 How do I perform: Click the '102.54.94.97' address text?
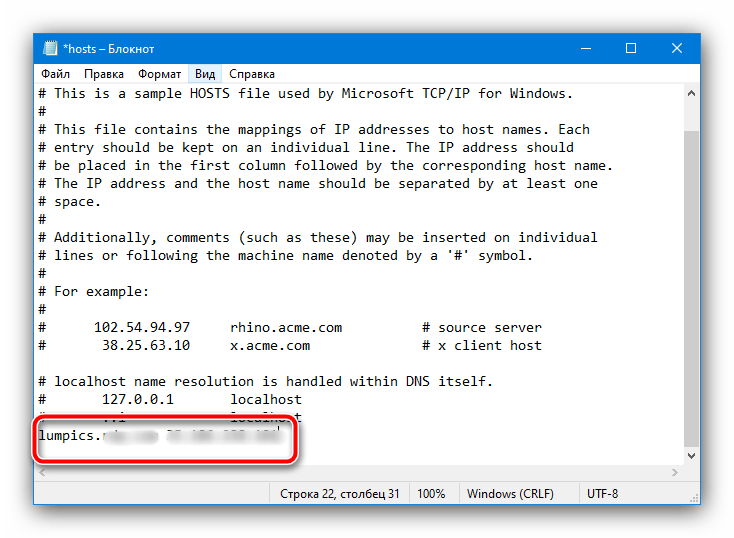(142, 327)
